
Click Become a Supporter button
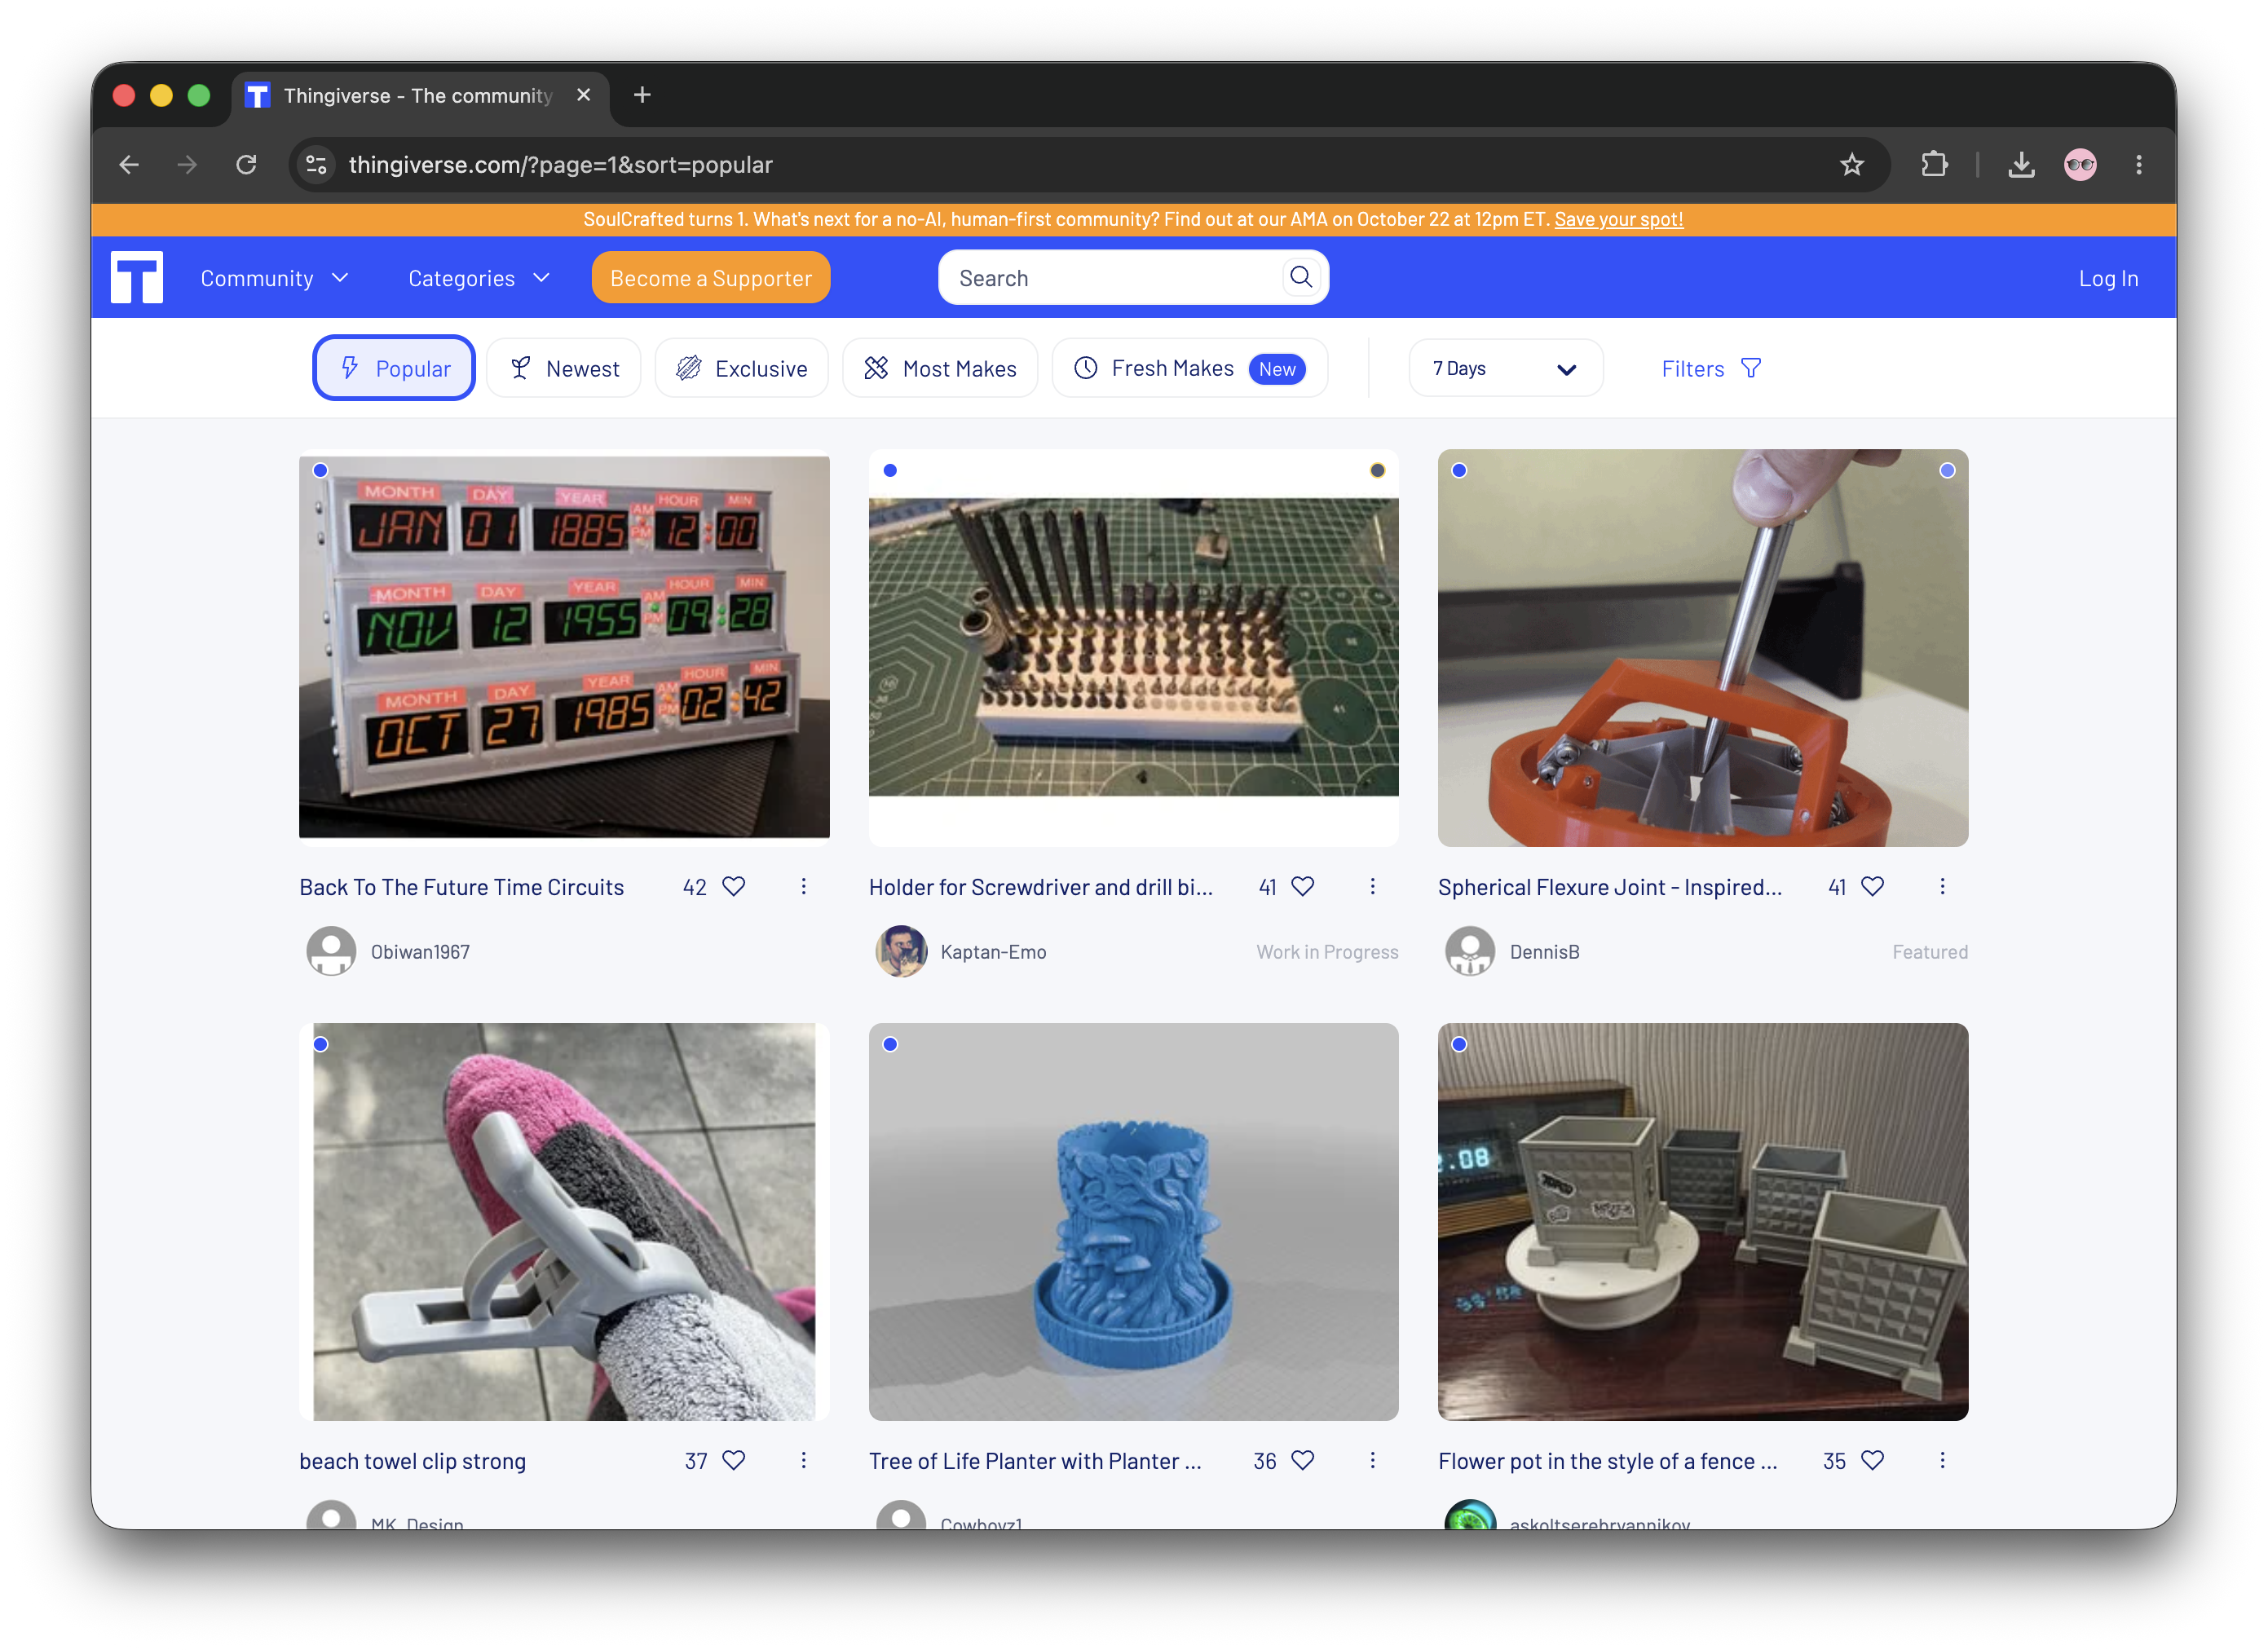[711, 277]
